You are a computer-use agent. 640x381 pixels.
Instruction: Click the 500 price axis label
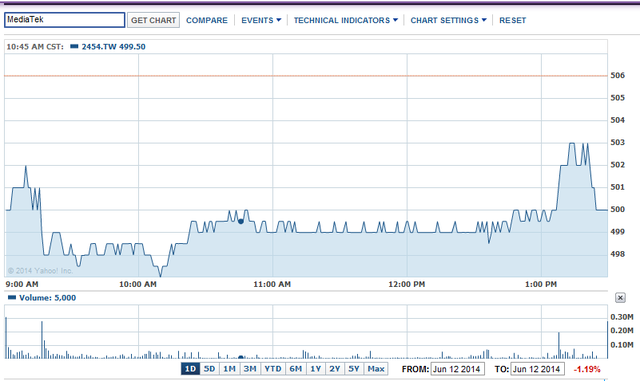coord(618,209)
